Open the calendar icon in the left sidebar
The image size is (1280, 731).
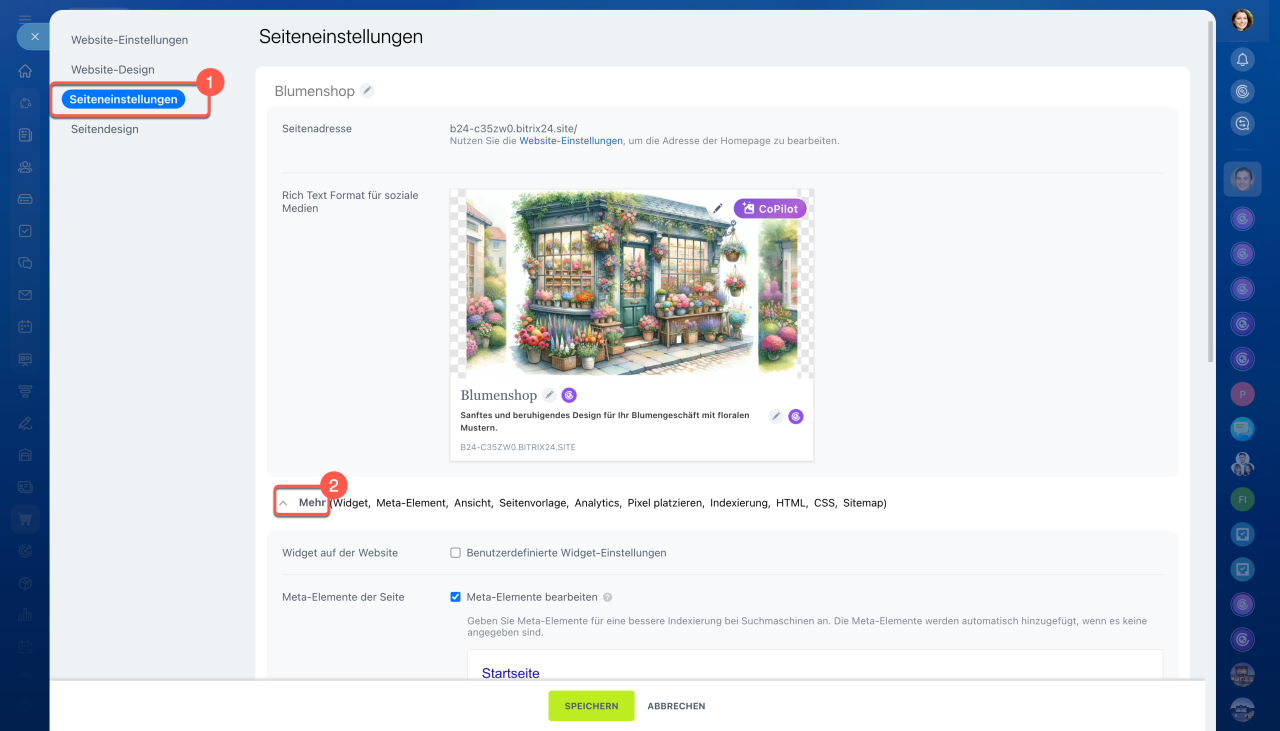point(25,327)
